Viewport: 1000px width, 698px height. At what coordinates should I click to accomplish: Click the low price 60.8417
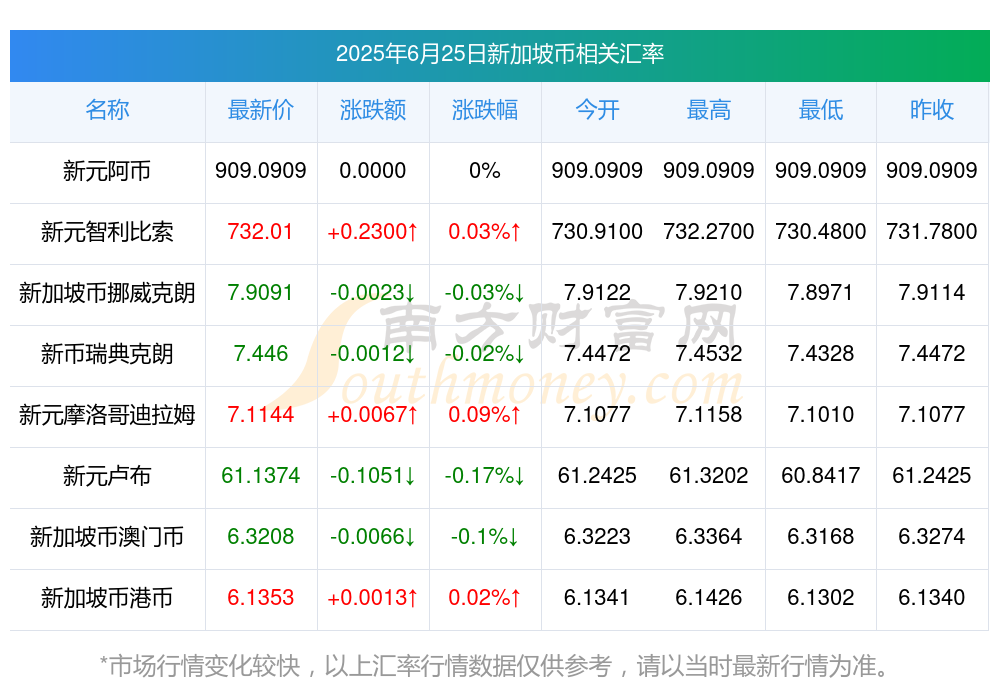point(821,476)
